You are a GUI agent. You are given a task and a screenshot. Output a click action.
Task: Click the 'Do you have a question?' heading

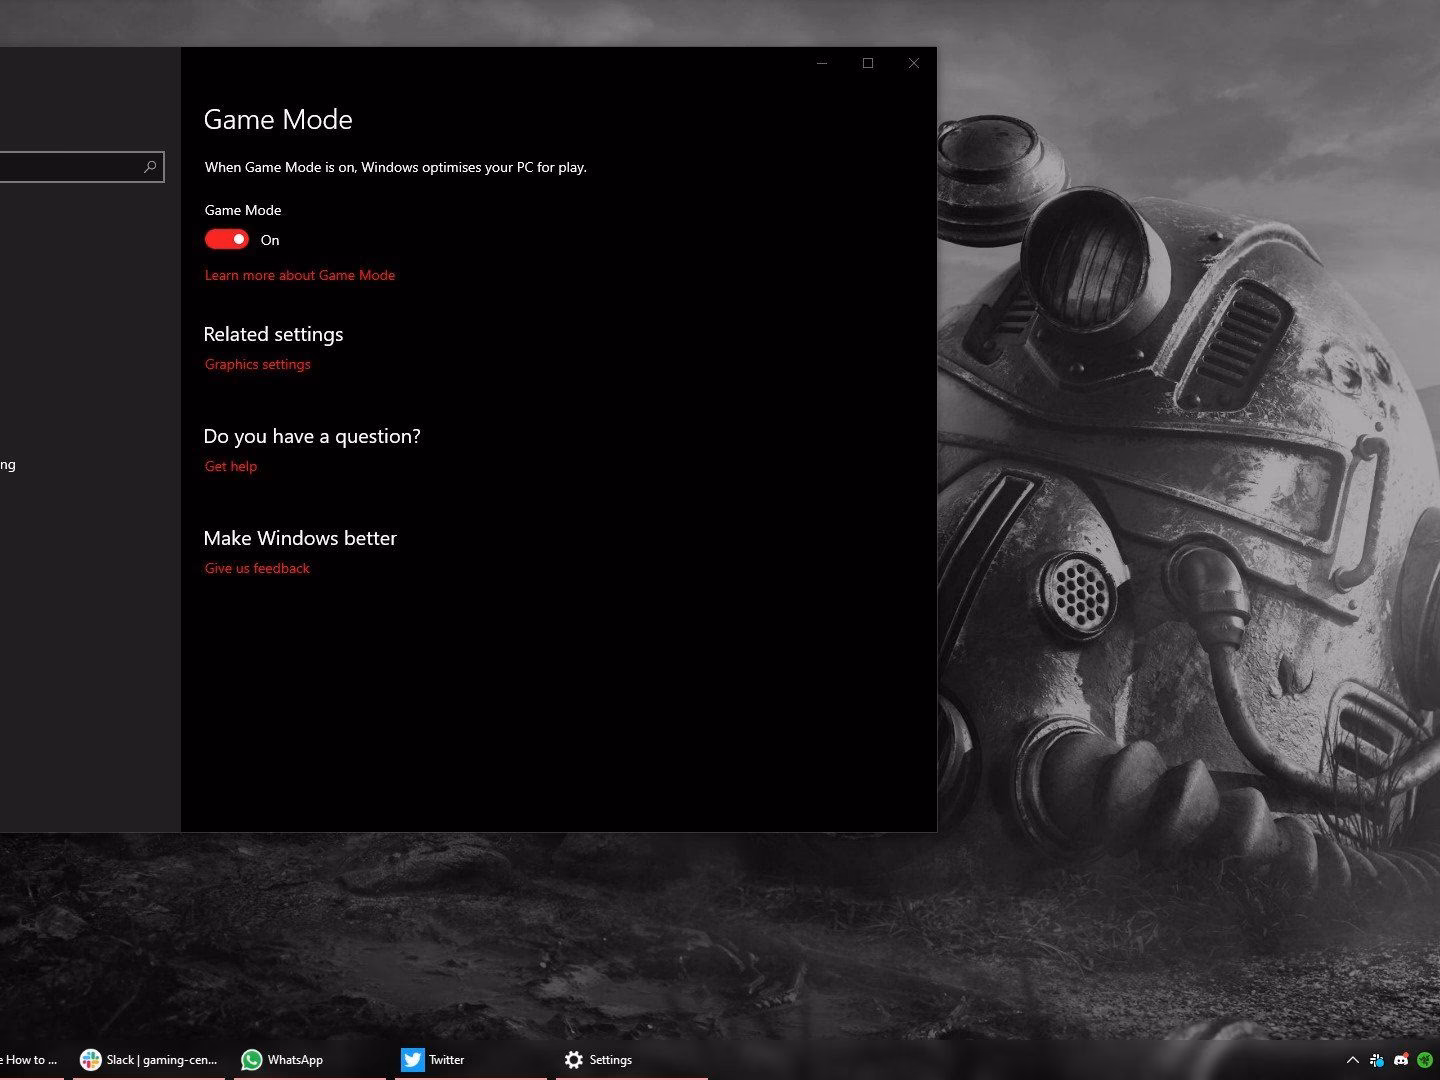(312, 436)
